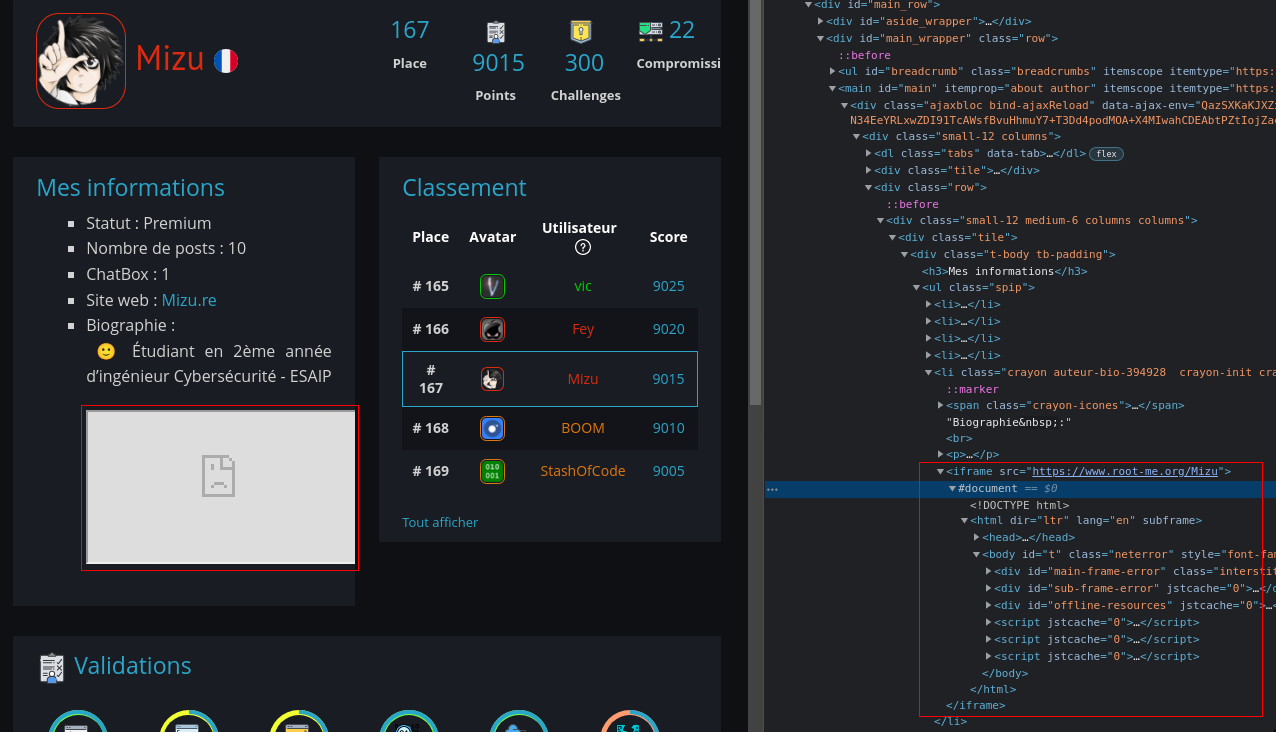Viewport: 1276px width, 732px height.
Task: Click the broken iframe page icon
Action: coord(218,476)
